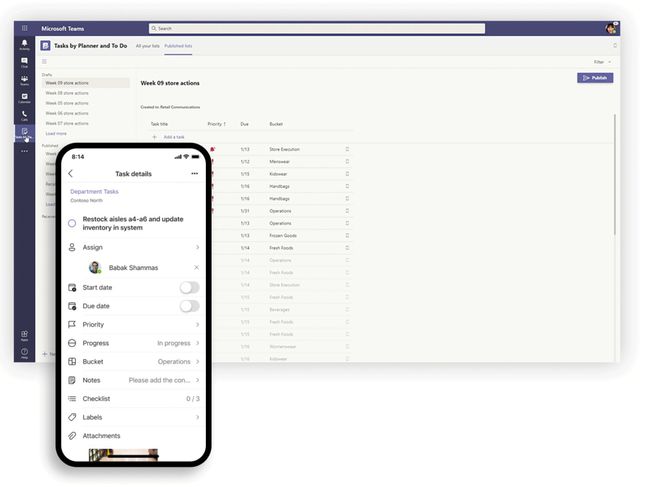650x487 pixels.
Task: Click the Bucket column header
Action: [276, 124]
